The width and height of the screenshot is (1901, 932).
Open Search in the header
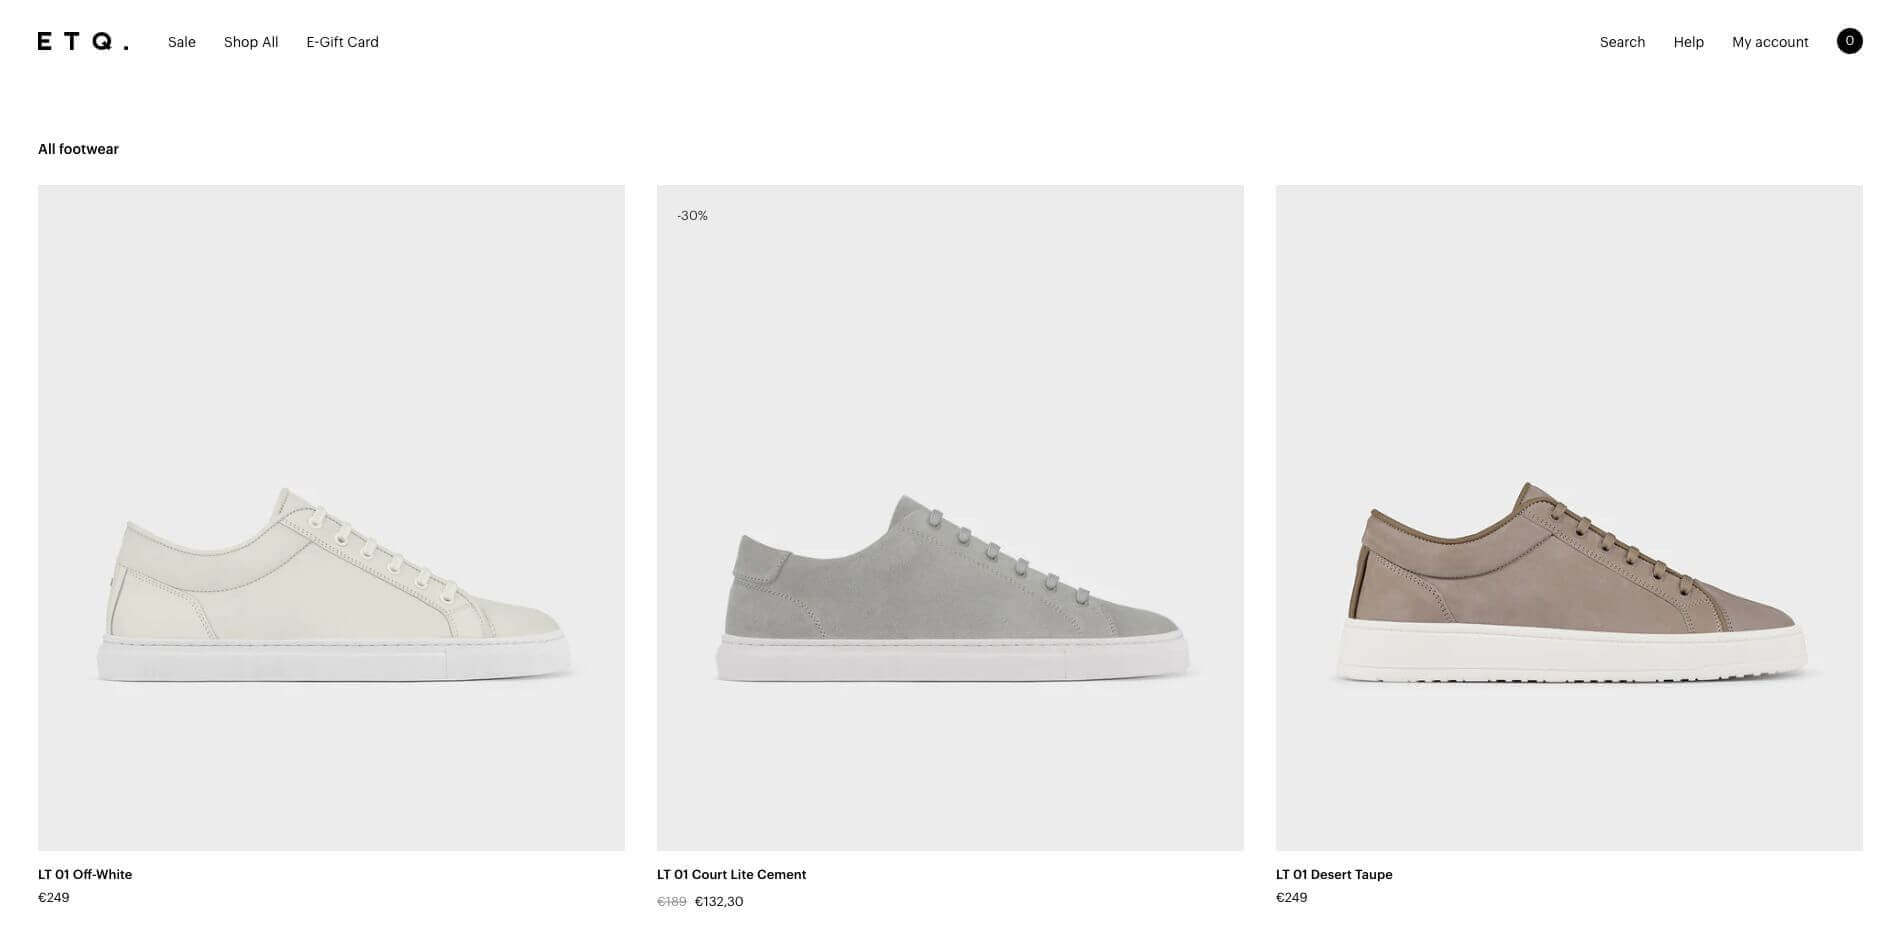[x=1622, y=42]
